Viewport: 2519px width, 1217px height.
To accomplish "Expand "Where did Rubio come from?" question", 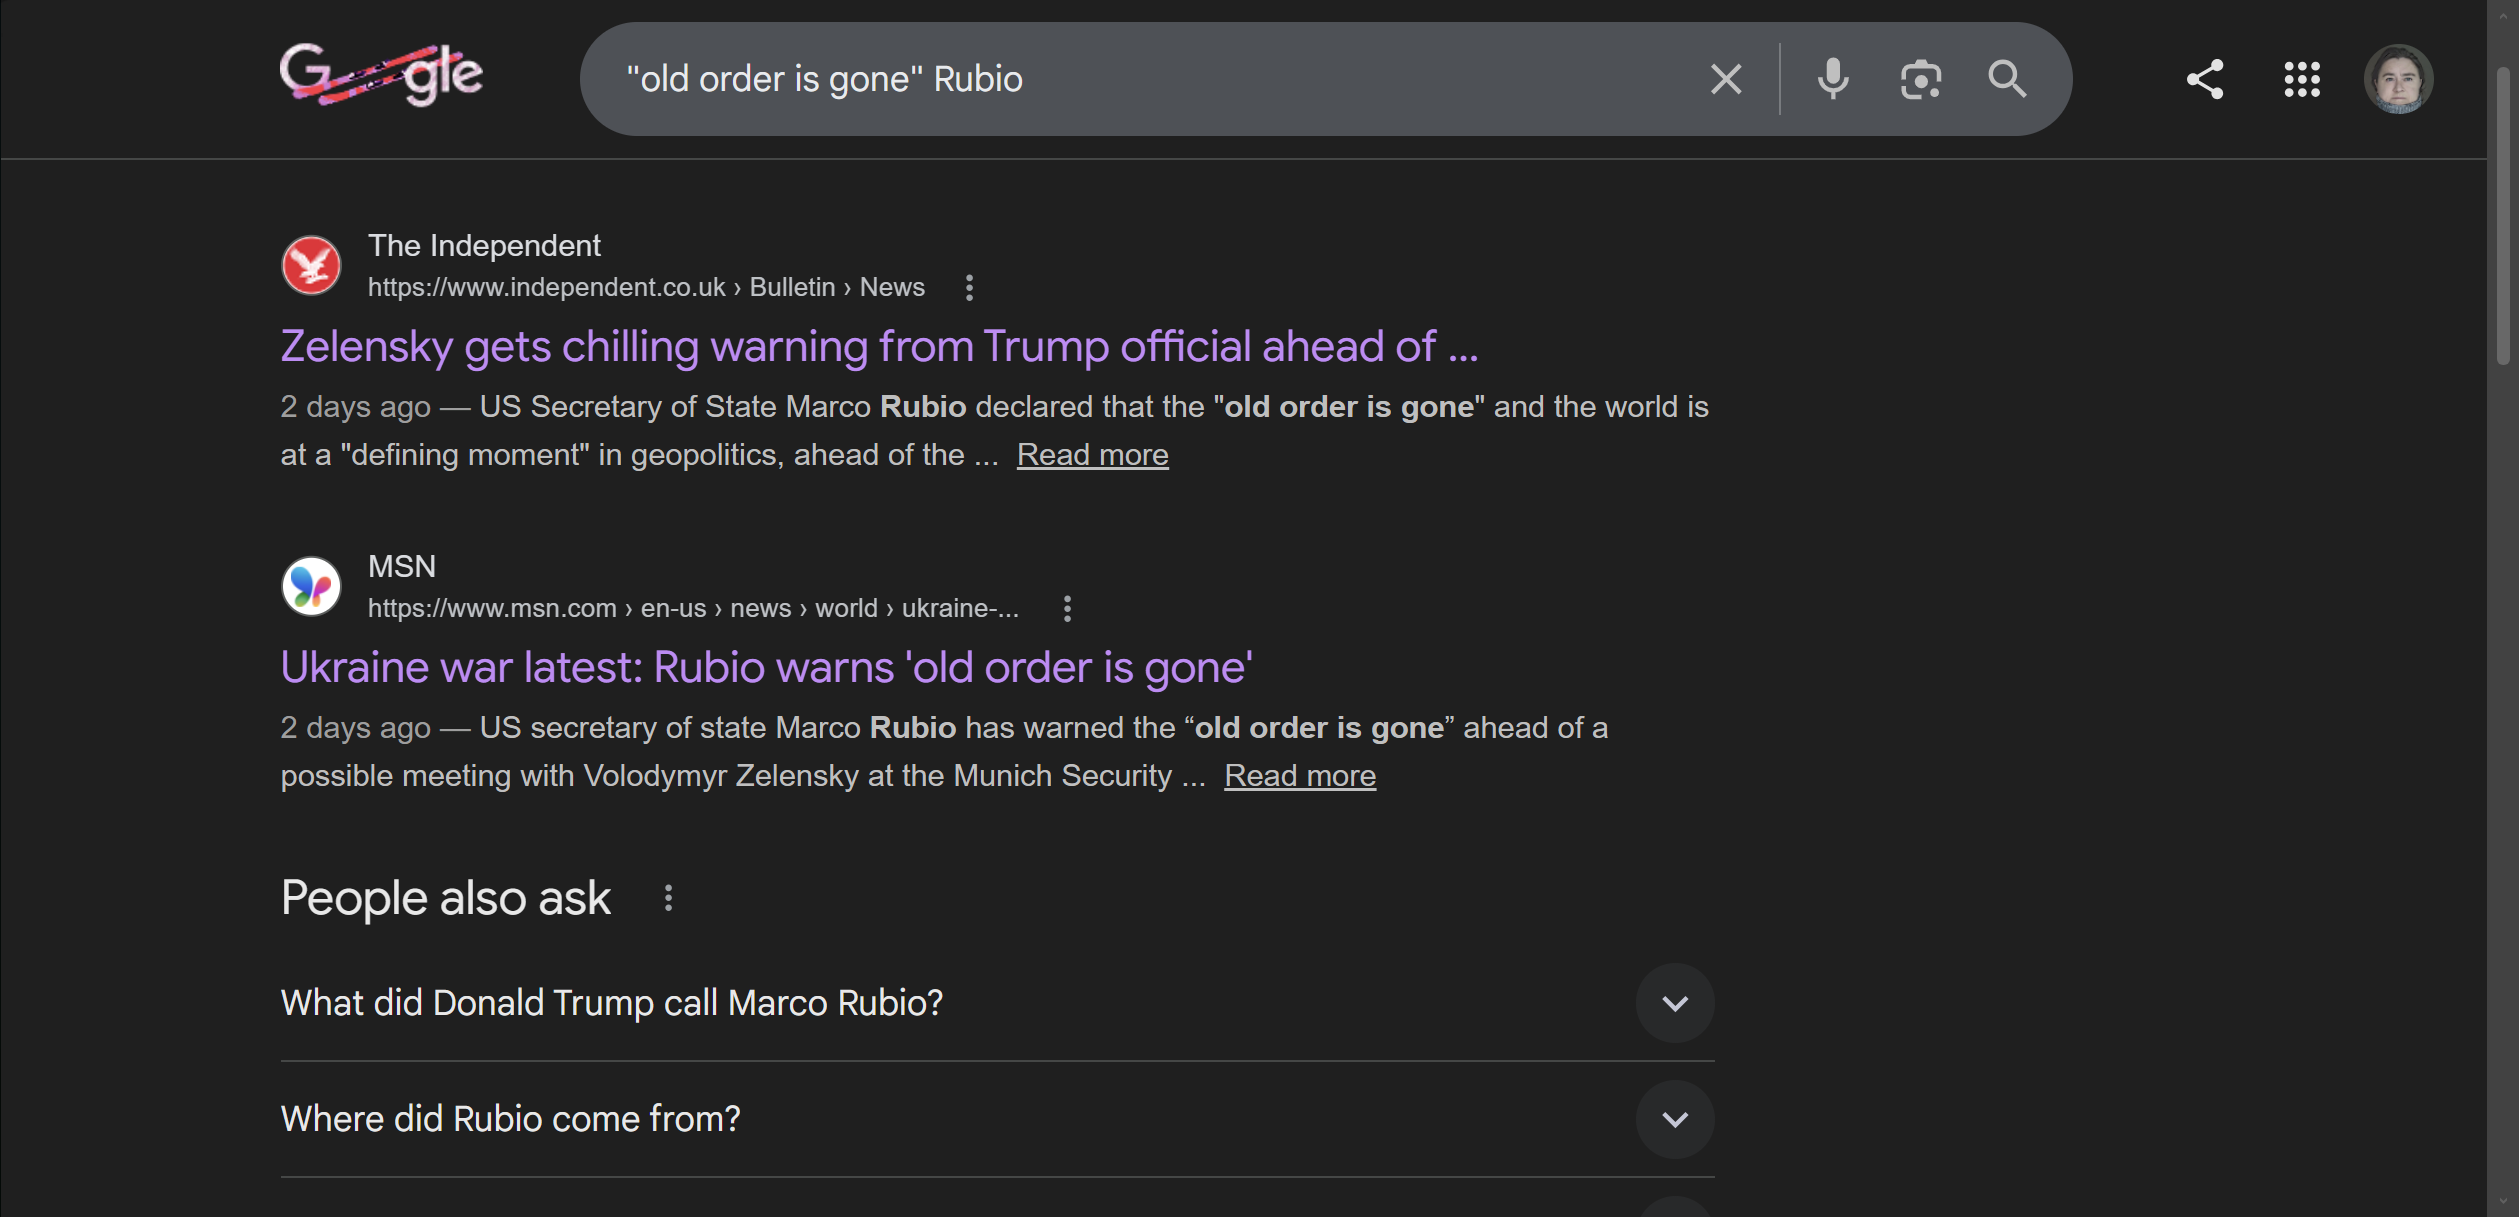I will [1674, 1119].
